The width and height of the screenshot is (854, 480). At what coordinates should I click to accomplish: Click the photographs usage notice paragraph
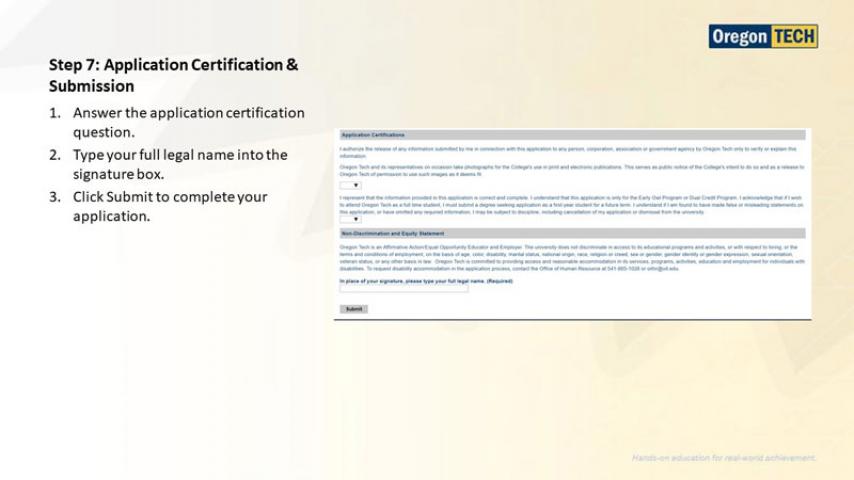click(570, 172)
